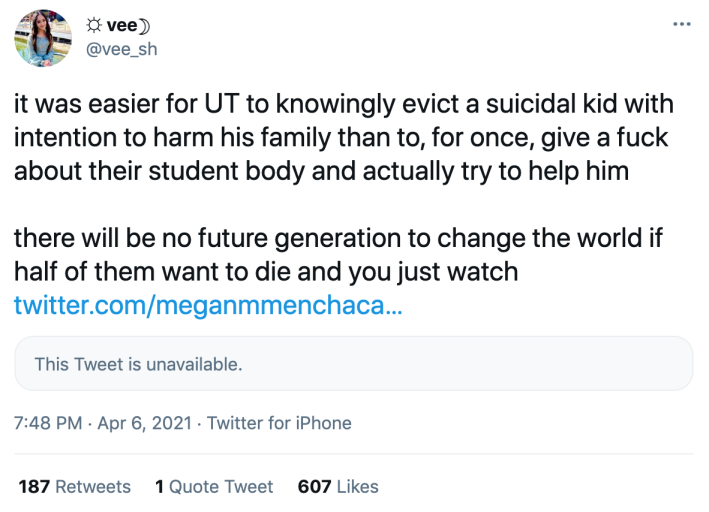Click the @vee_sh handle

[123, 49]
